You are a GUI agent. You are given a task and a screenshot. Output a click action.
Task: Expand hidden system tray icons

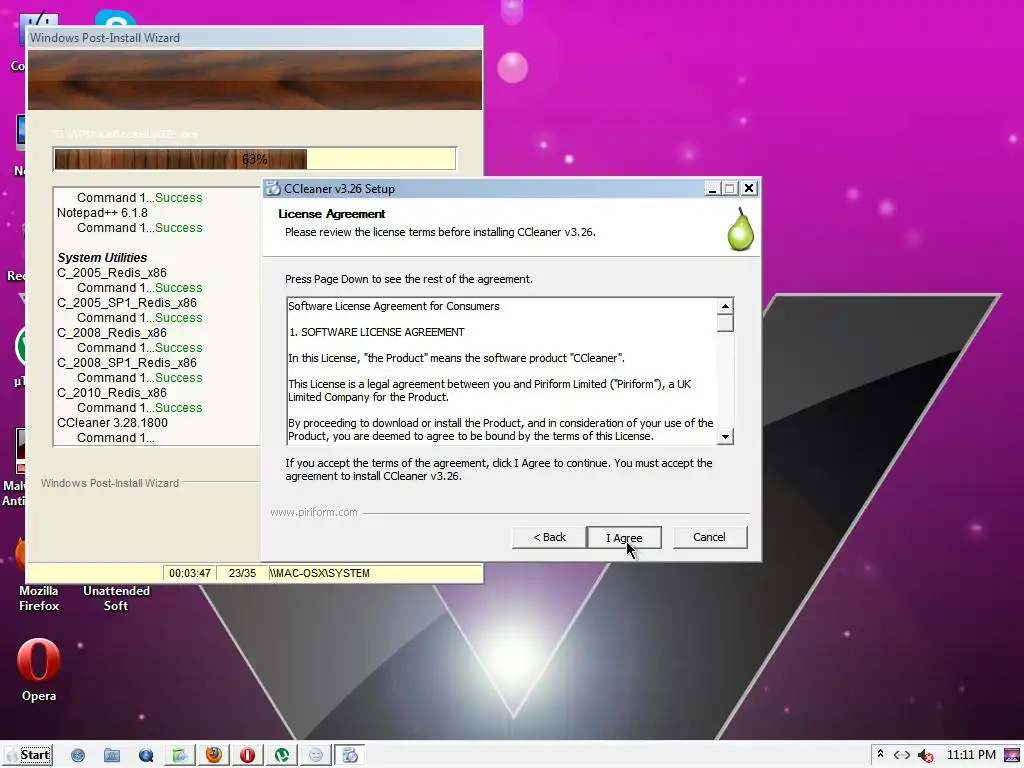(x=880, y=754)
